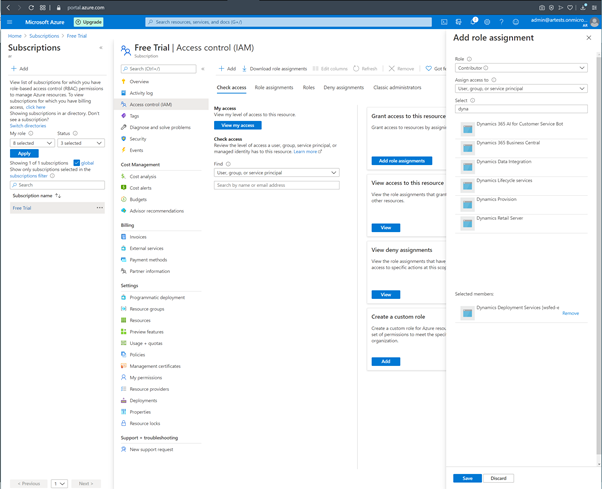Open ellipsis menu for Free Trial subscription
The height and width of the screenshot is (489, 602).
pos(99,208)
